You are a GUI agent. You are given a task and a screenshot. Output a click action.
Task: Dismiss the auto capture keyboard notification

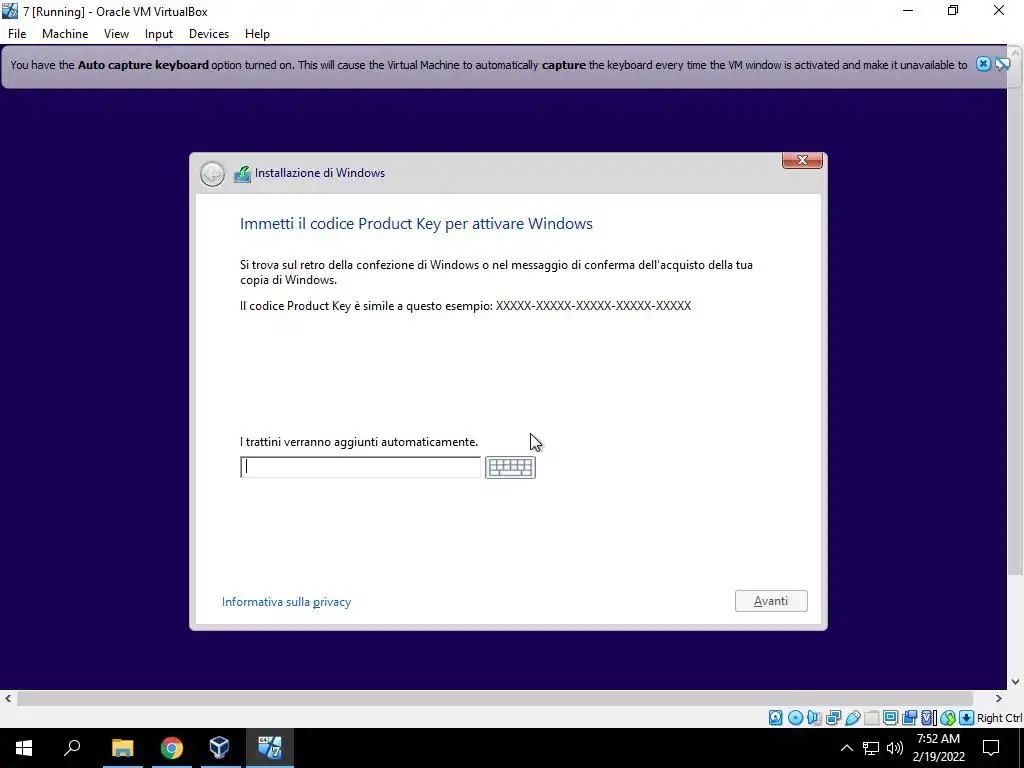point(983,64)
